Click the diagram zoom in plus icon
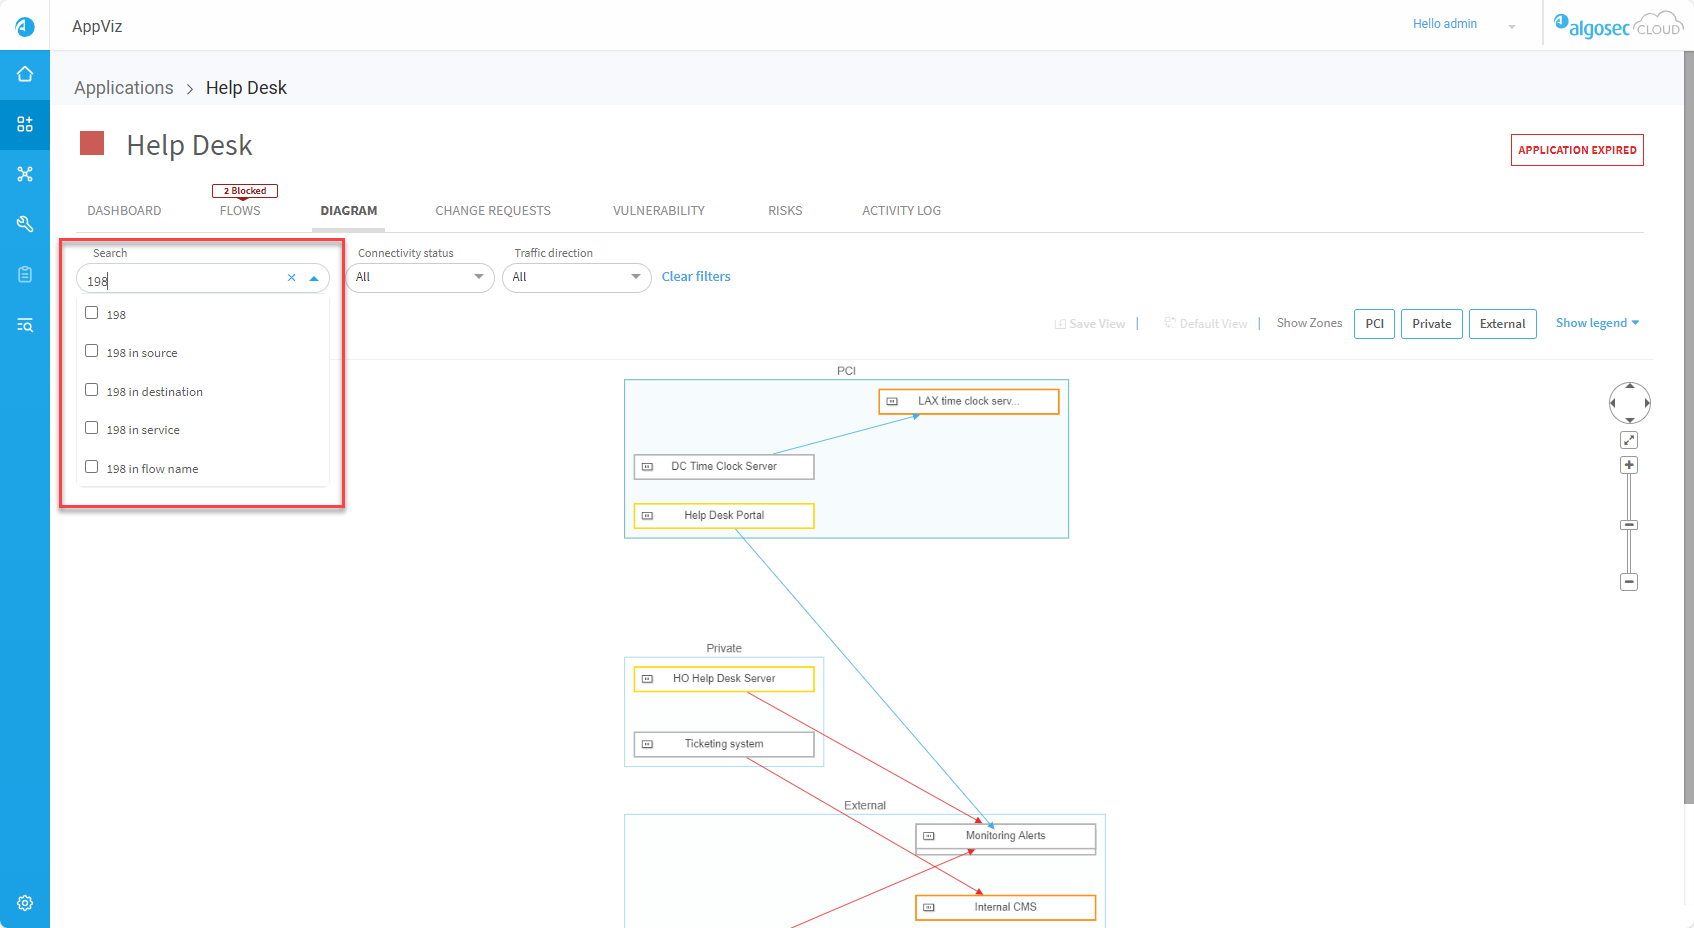 (1629, 465)
